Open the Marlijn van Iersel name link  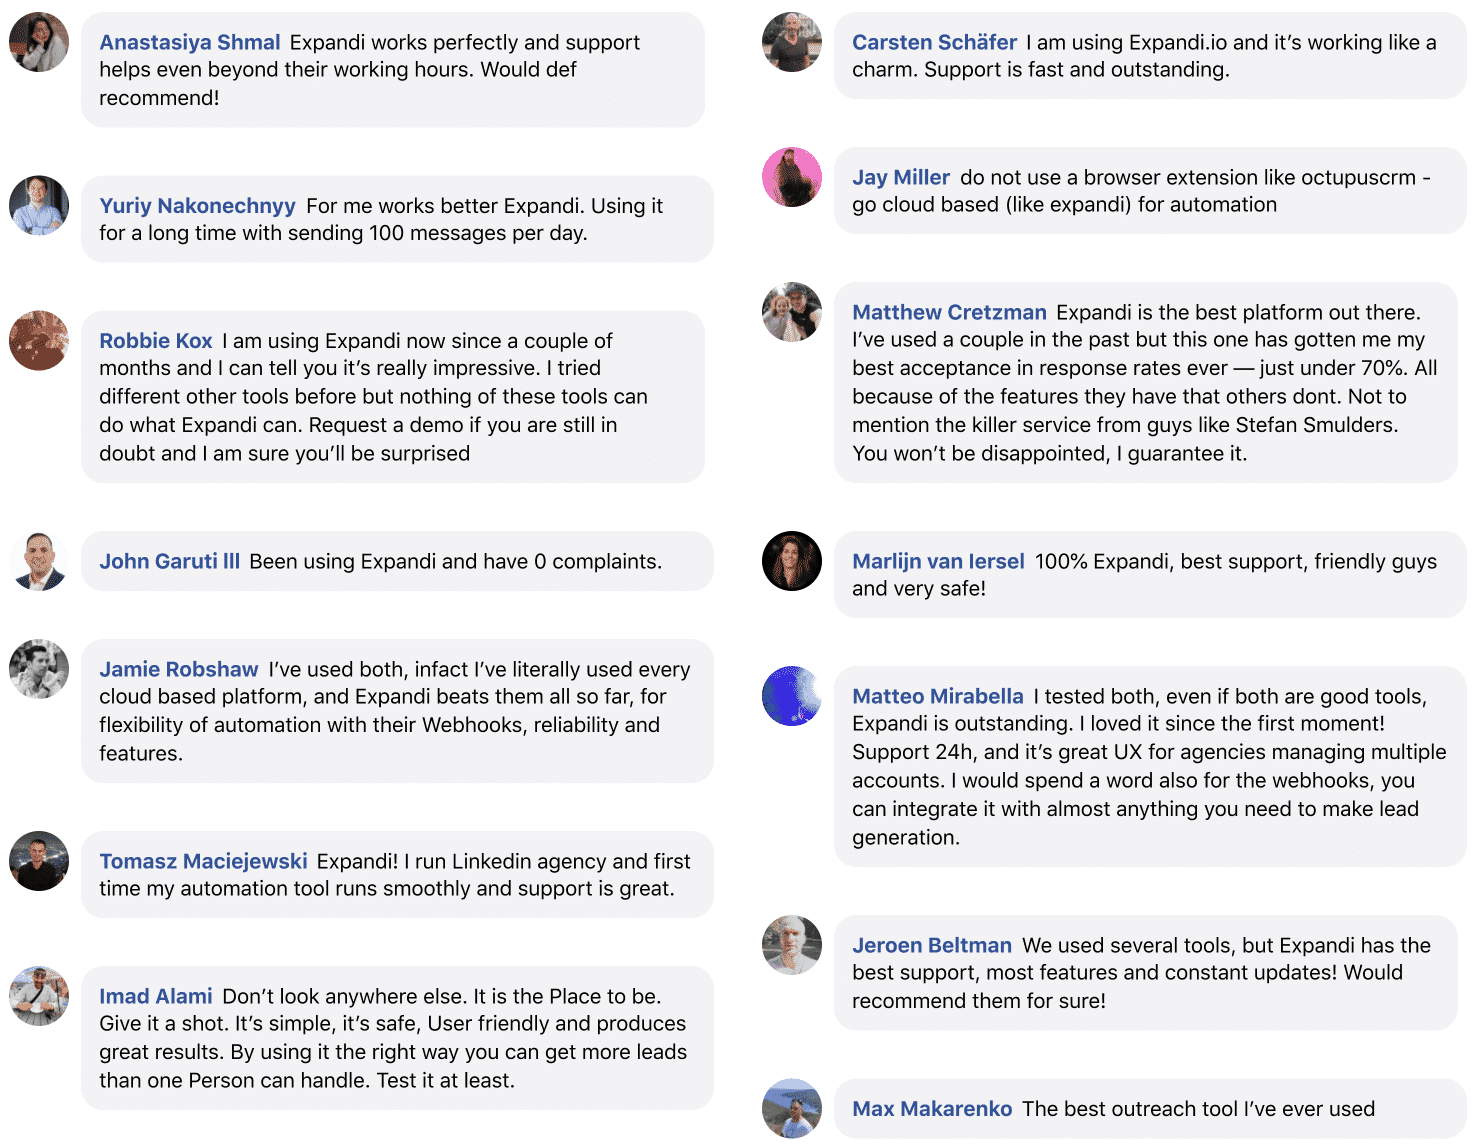(938, 561)
